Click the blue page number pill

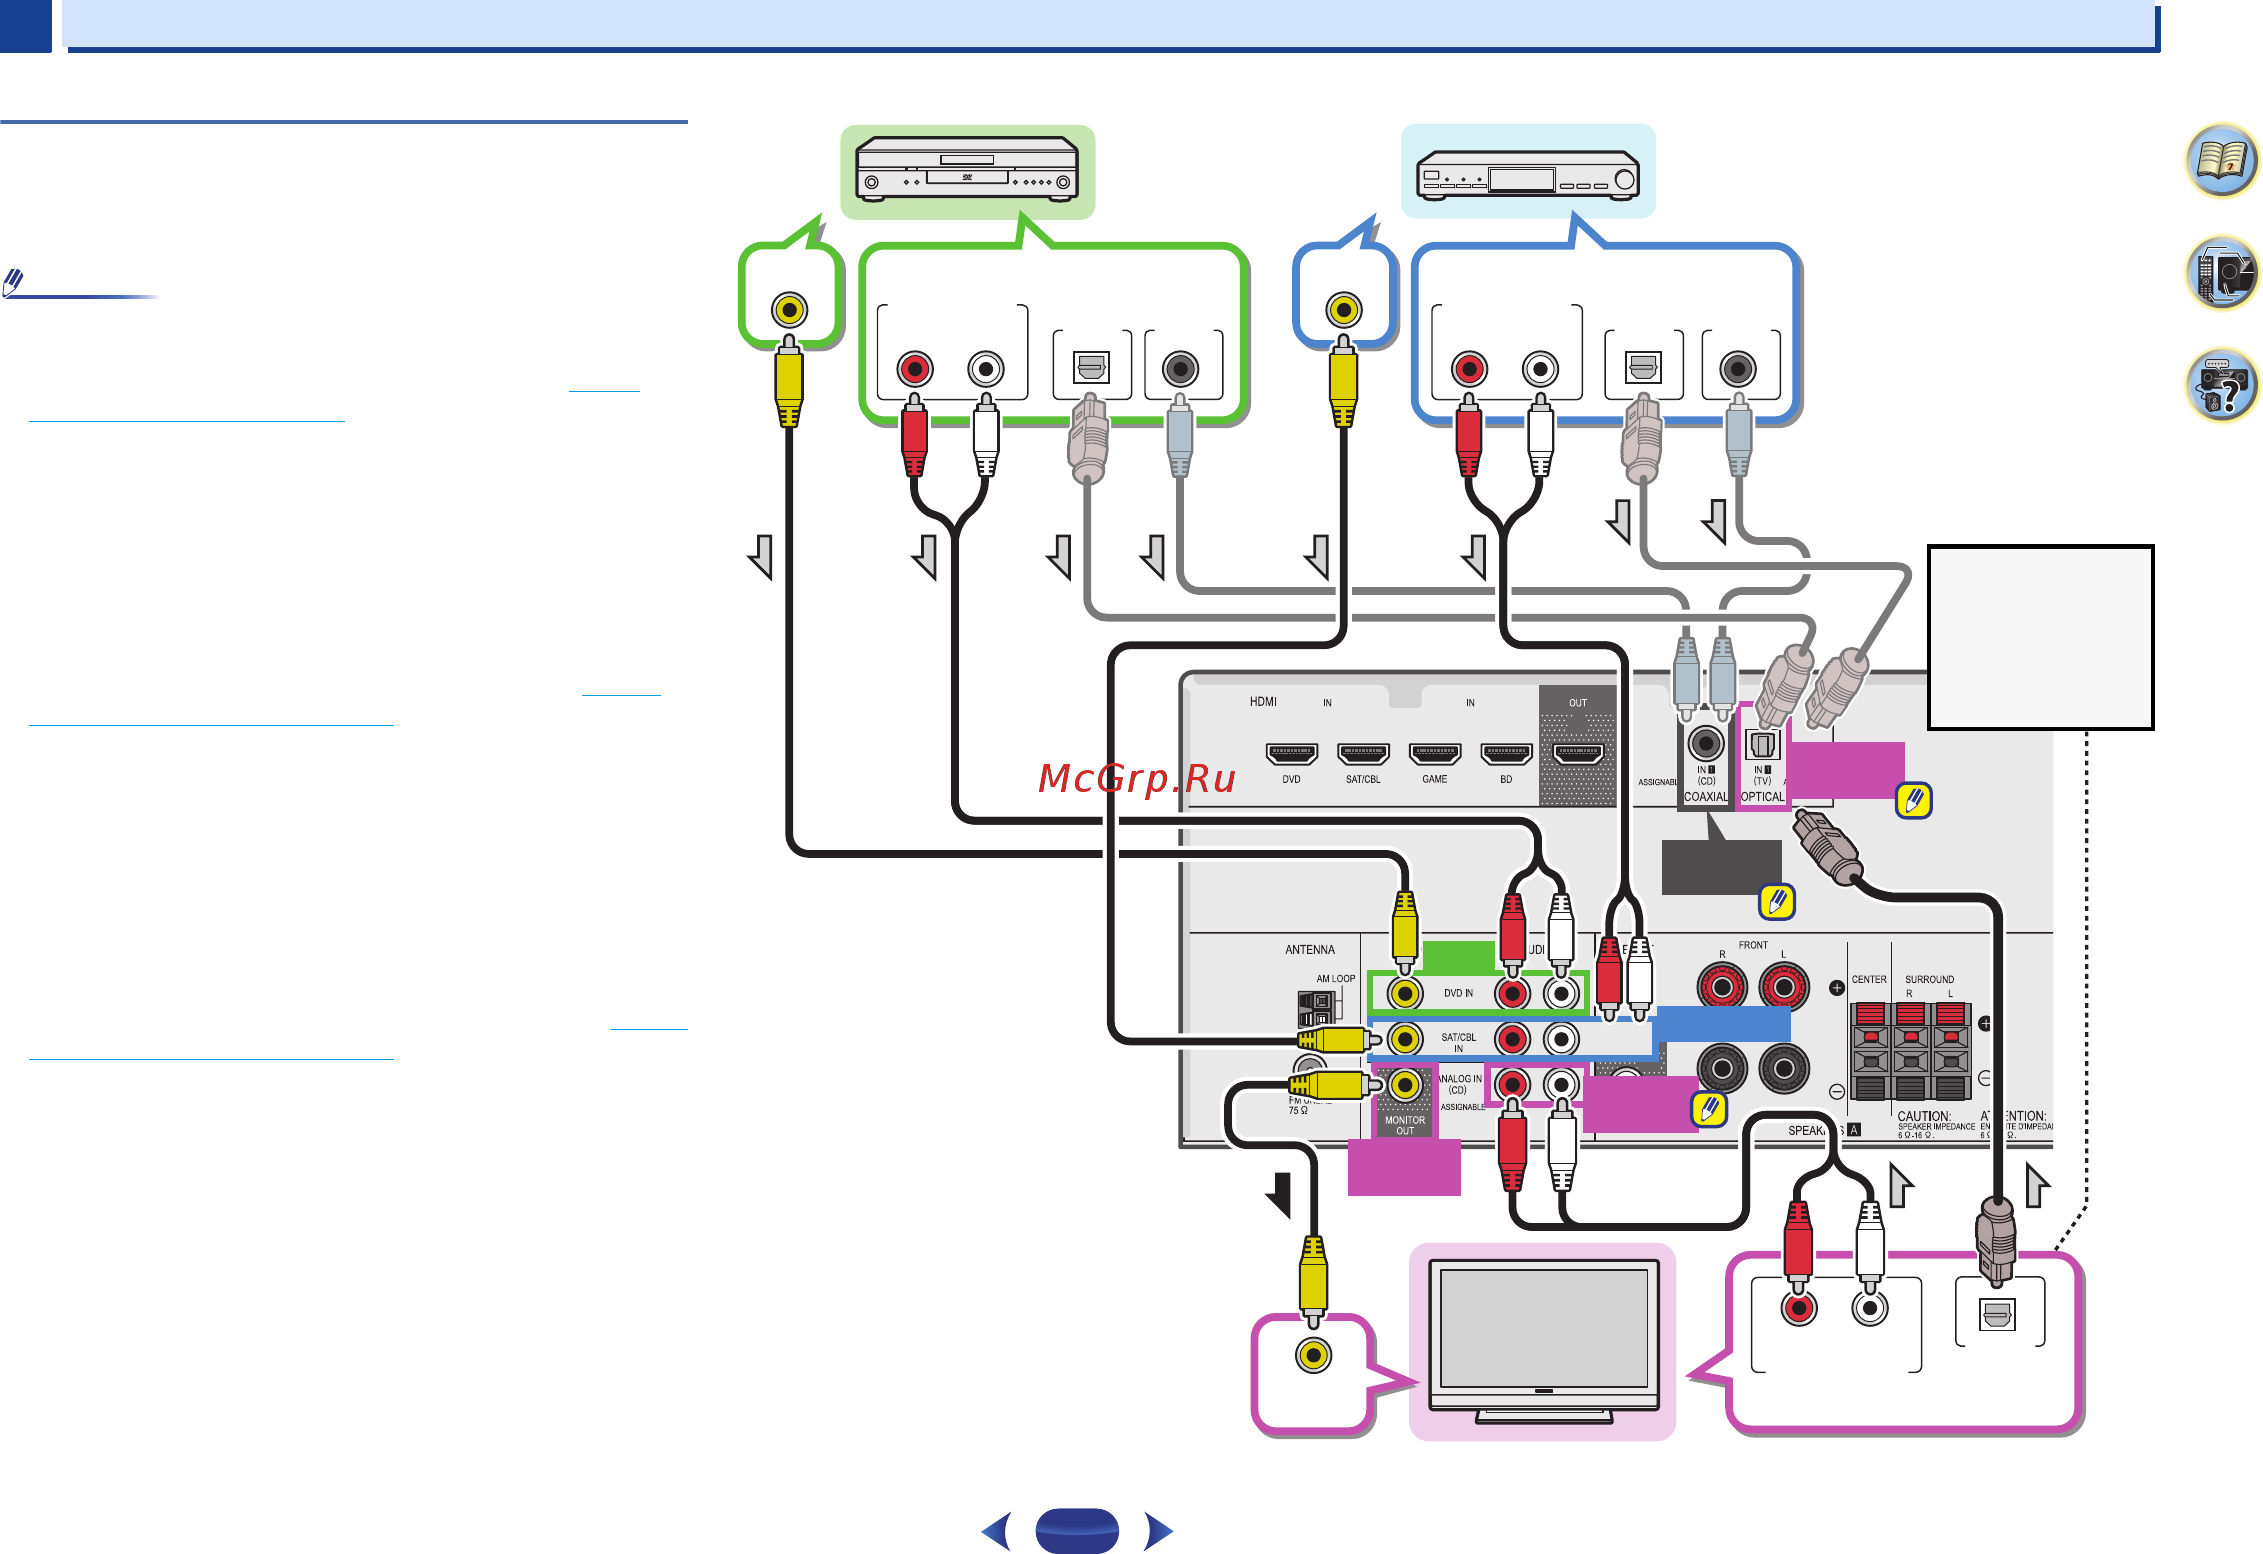point(1077,1531)
